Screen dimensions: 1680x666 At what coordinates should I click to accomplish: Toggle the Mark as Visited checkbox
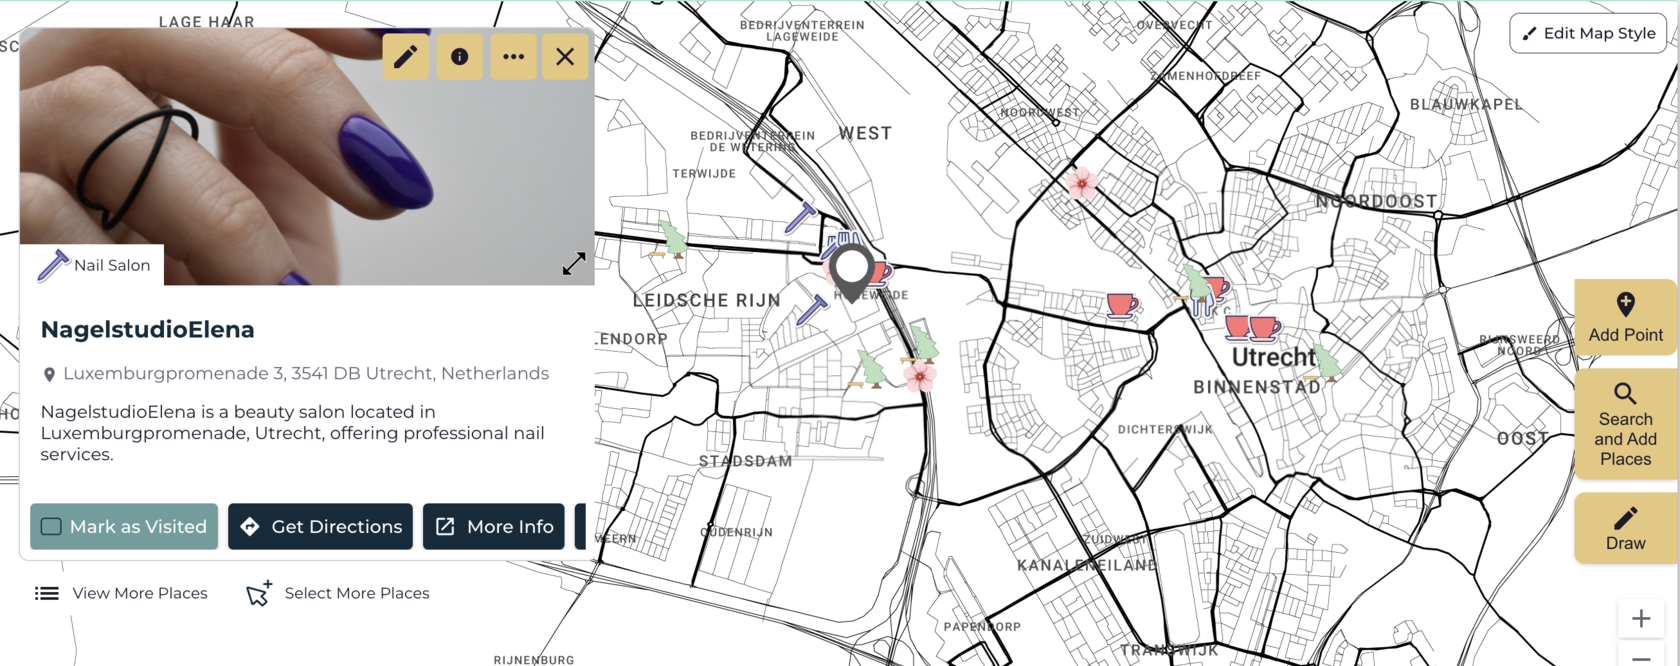coord(52,527)
